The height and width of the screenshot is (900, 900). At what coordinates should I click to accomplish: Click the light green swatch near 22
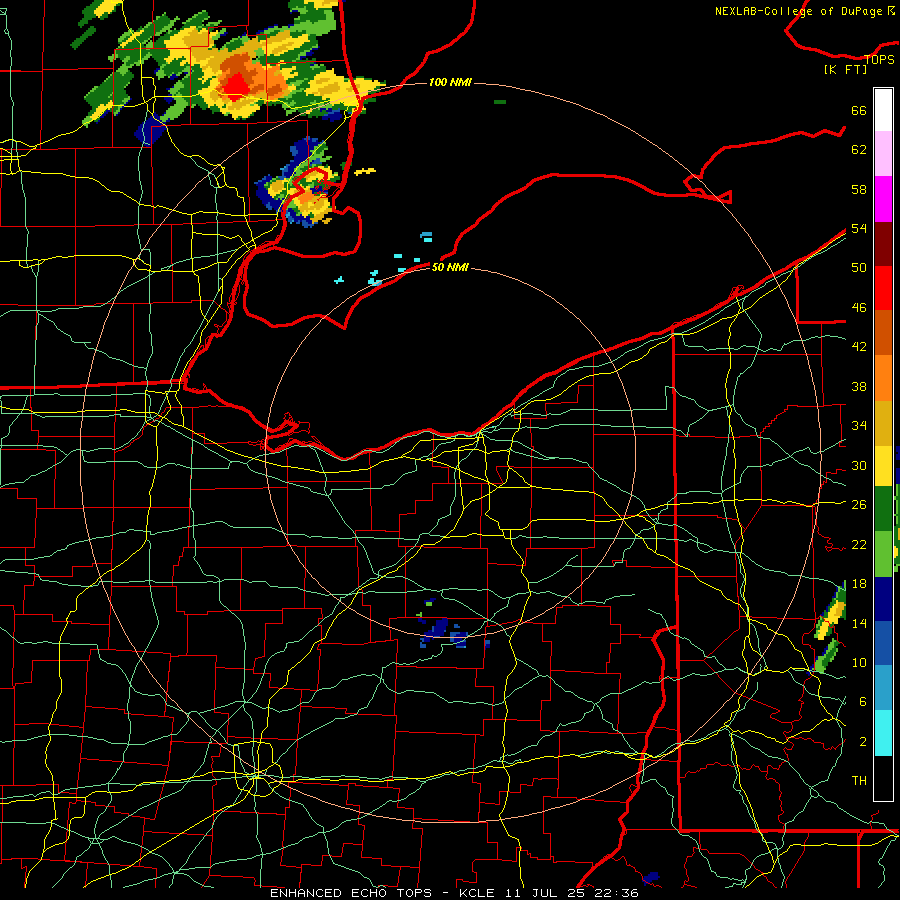pos(883,554)
